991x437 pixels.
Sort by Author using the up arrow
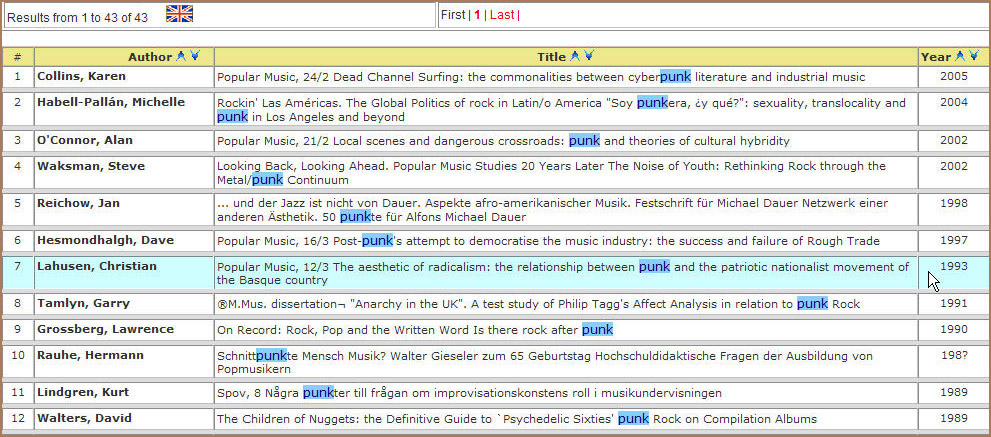pyautogui.click(x=180, y=57)
